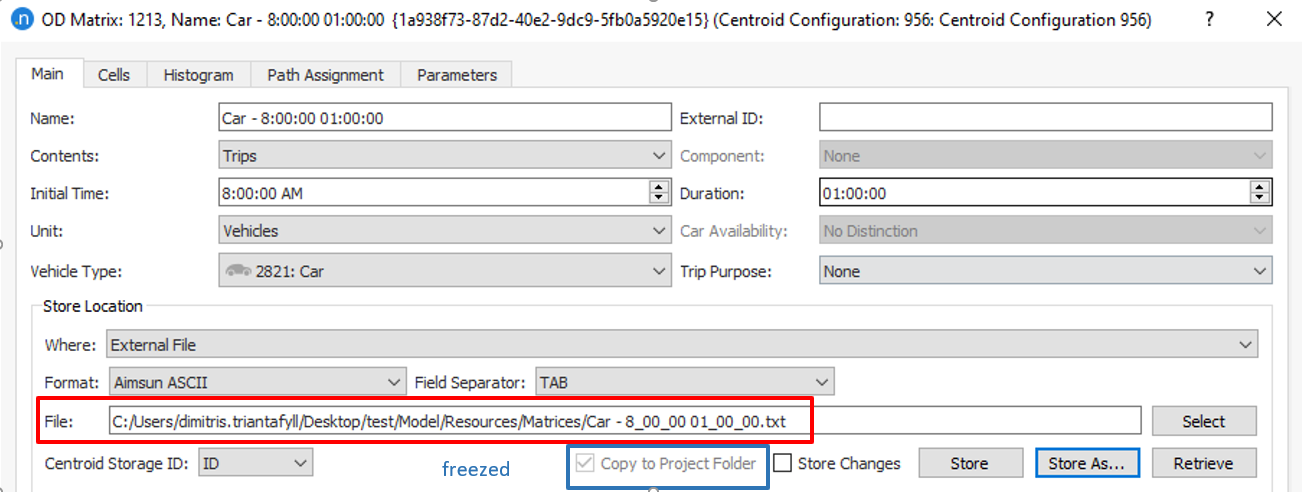Expand the Vehicle Type dropdown
The image size is (1302, 492).
coord(444,271)
